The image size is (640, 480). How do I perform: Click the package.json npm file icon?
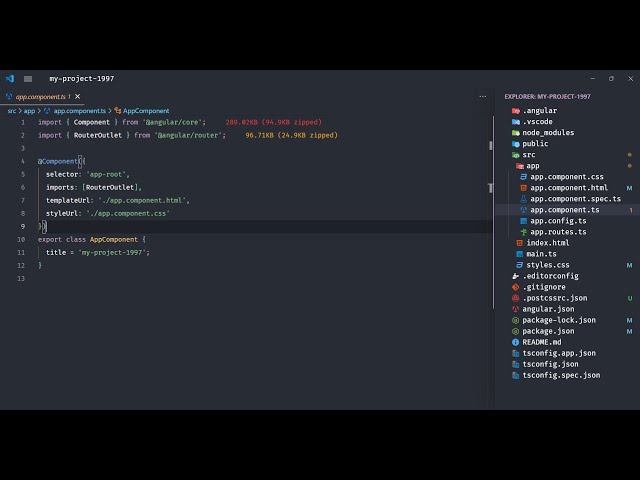(515, 331)
